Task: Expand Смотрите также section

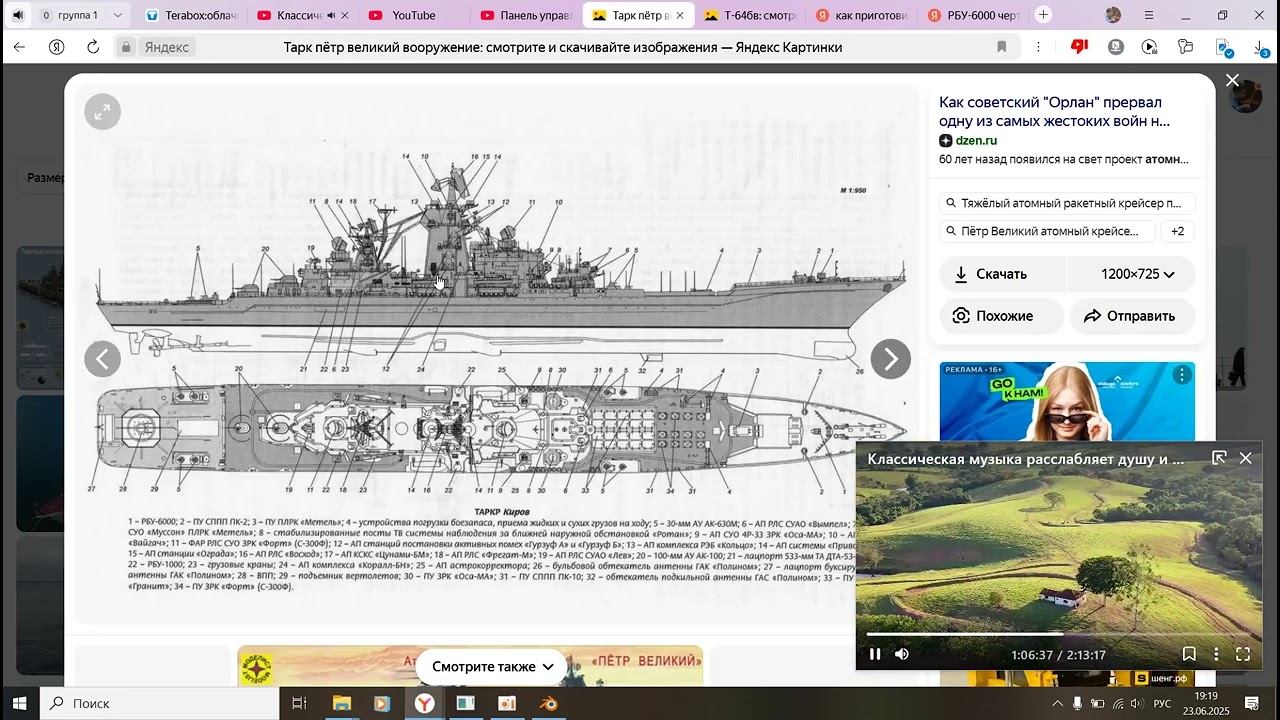Action: [492, 667]
